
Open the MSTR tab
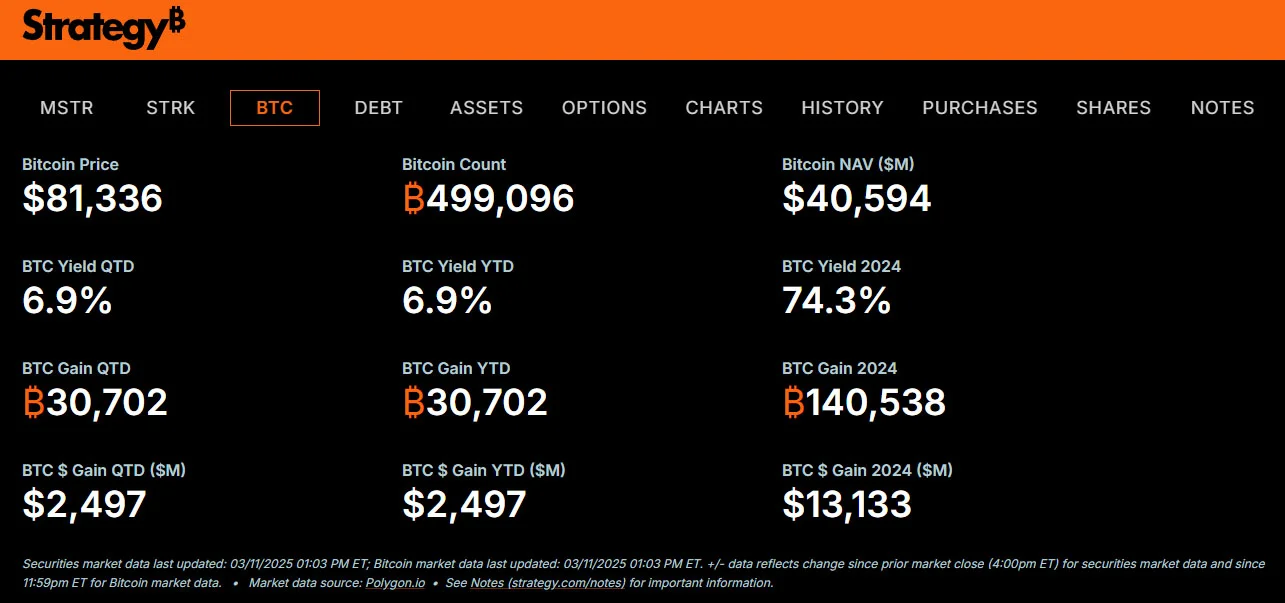point(67,108)
